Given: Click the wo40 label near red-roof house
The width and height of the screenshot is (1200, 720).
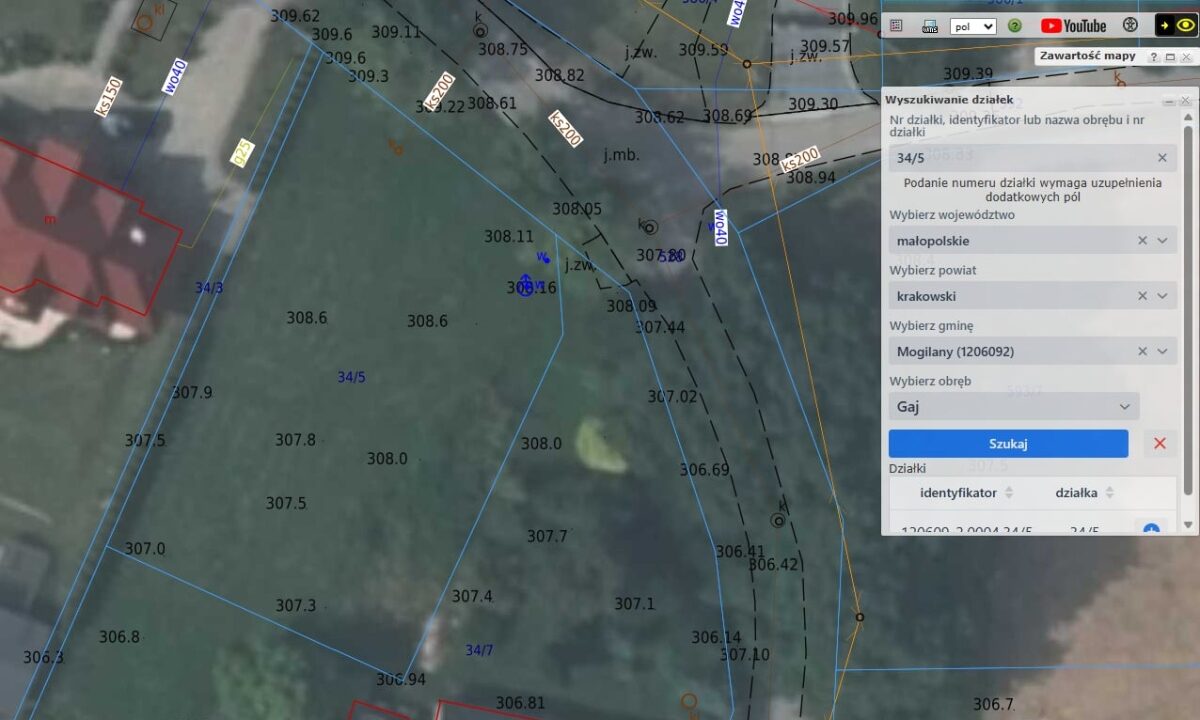Looking at the screenshot, I should tap(175, 77).
